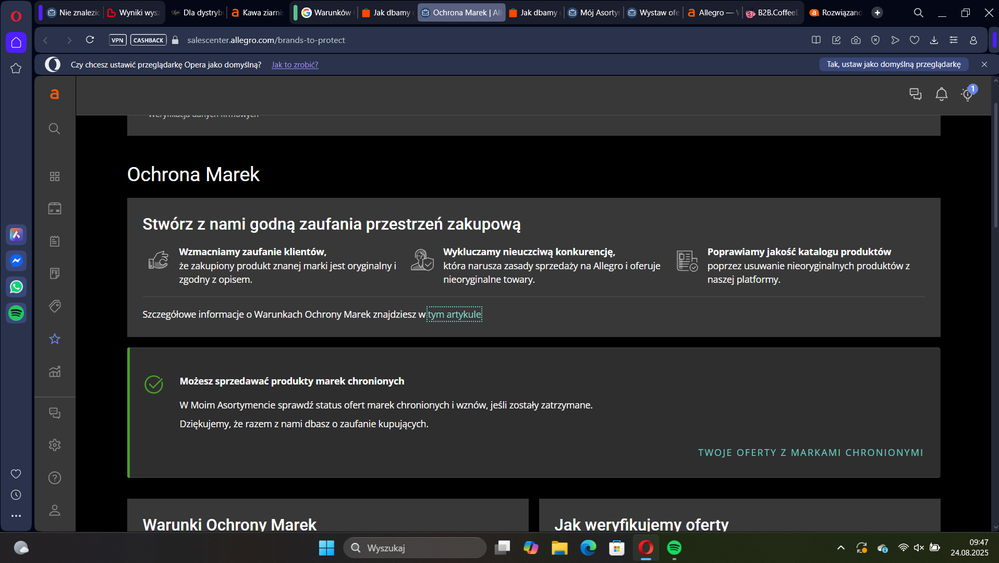Viewport: 999px width, 563px height.
Task: Open the statistics chart icon in sidebar
Action: (x=55, y=372)
